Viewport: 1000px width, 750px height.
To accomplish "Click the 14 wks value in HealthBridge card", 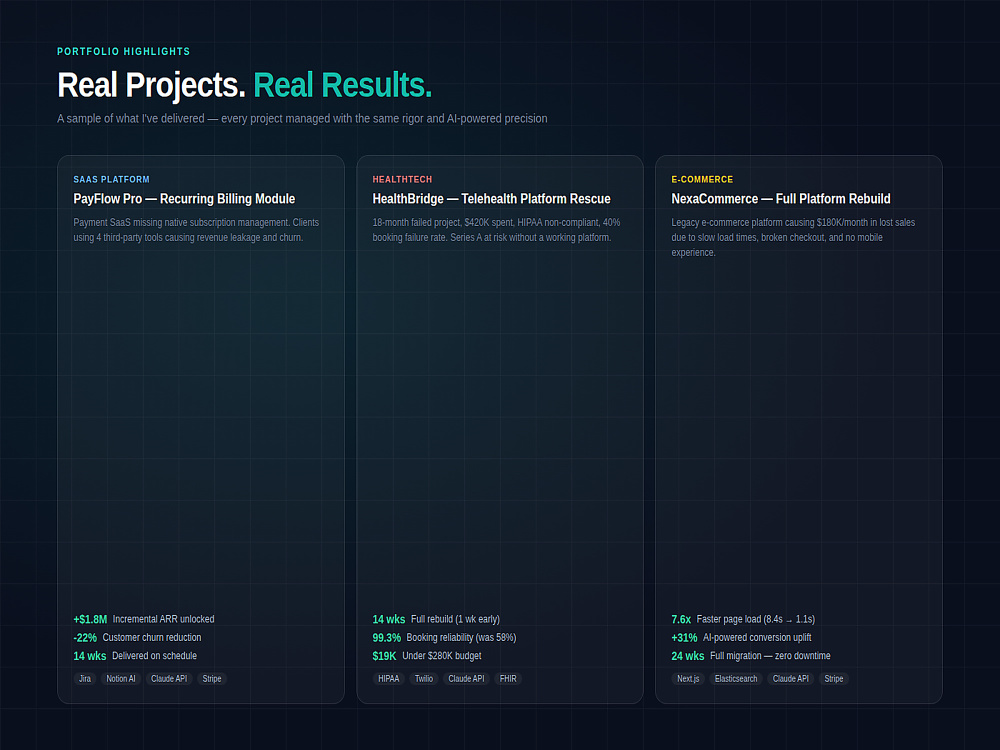I will (389, 619).
